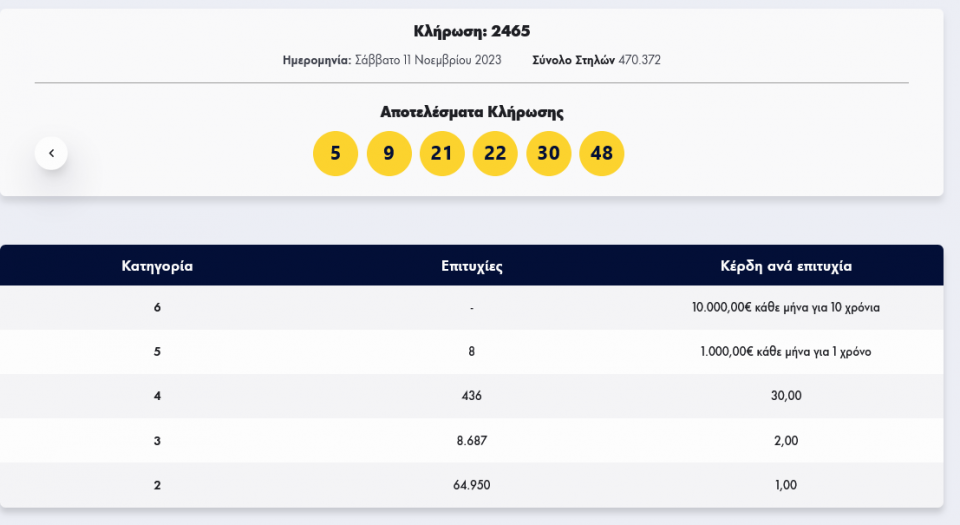
Task: Click the Κέρδη ανά επιτυχία column header
Action: [x=786, y=266]
